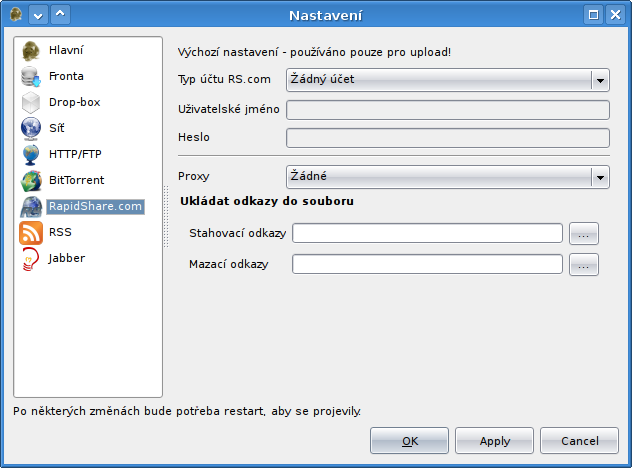This screenshot has width=632, height=468.
Task: Open the HTTP/FTP globe icon
Action: [x=31, y=154]
